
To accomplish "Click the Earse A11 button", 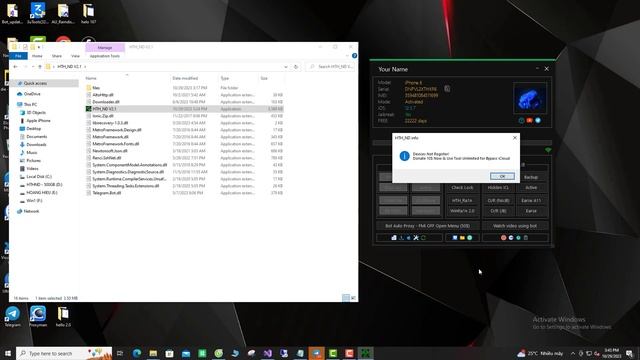I will pyautogui.click(x=531, y=200).
